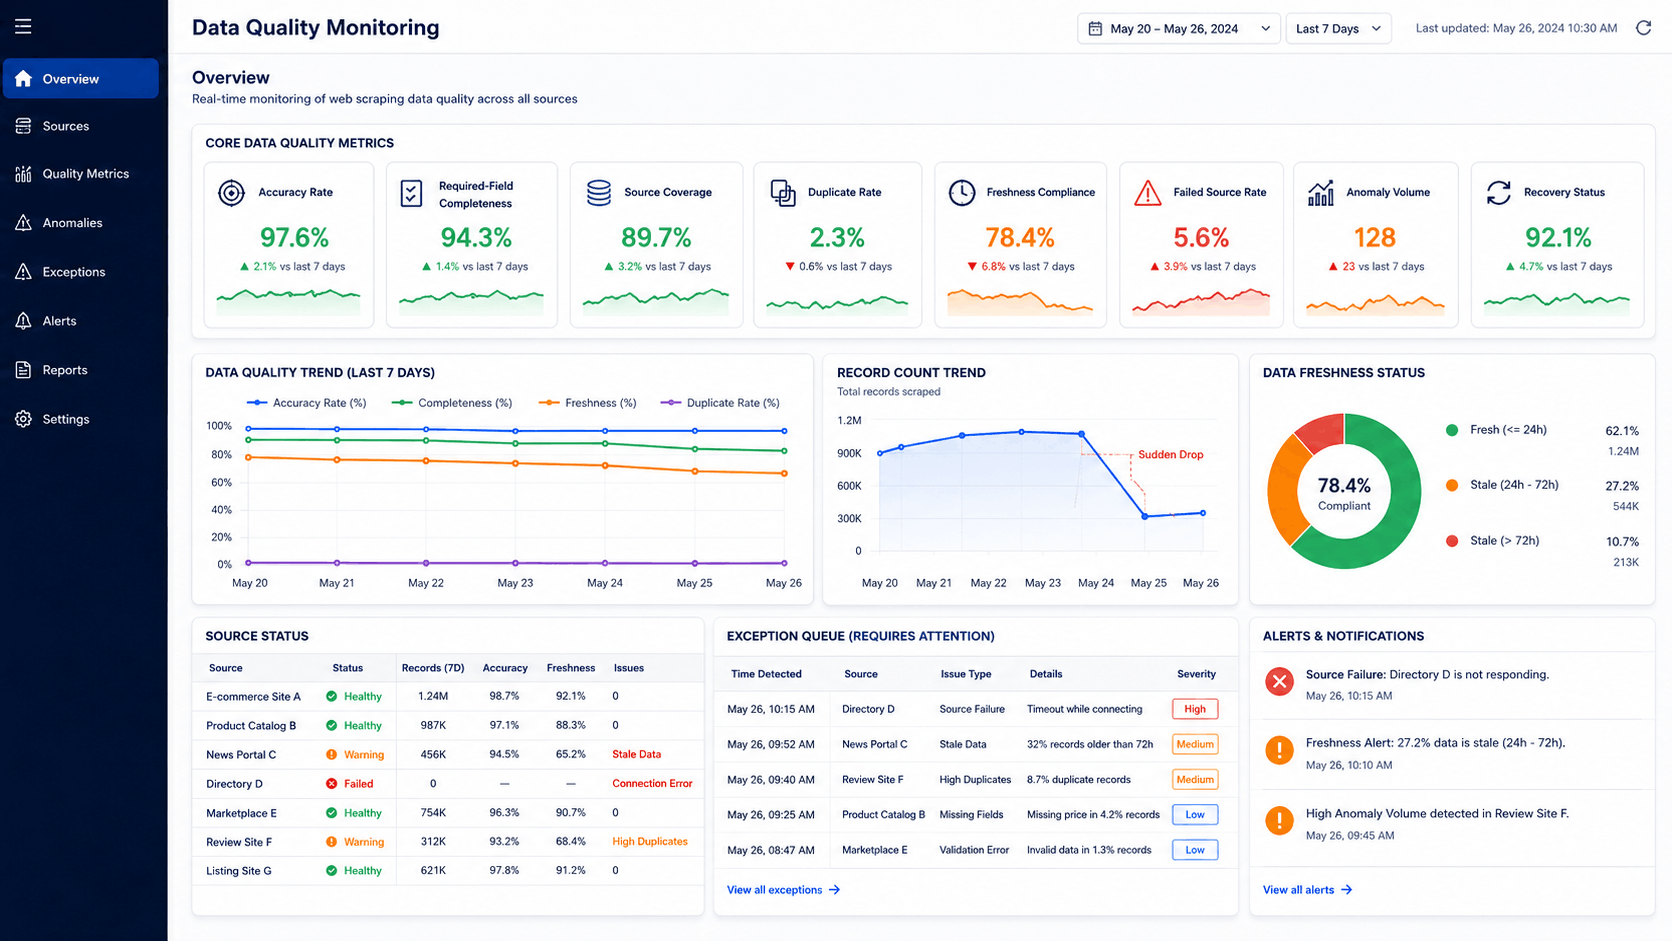Click the orange icon on Freshness Alert

point(1279,750)
